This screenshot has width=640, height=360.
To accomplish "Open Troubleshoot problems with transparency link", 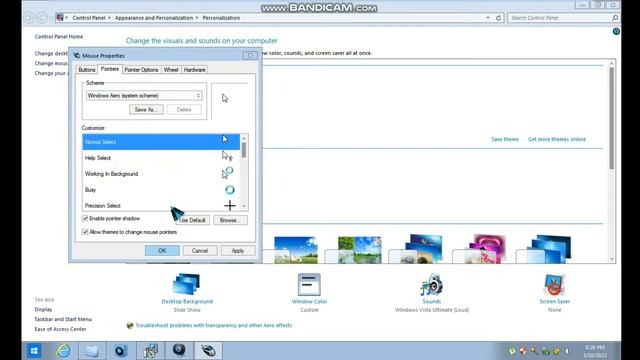I will [213, 325].
